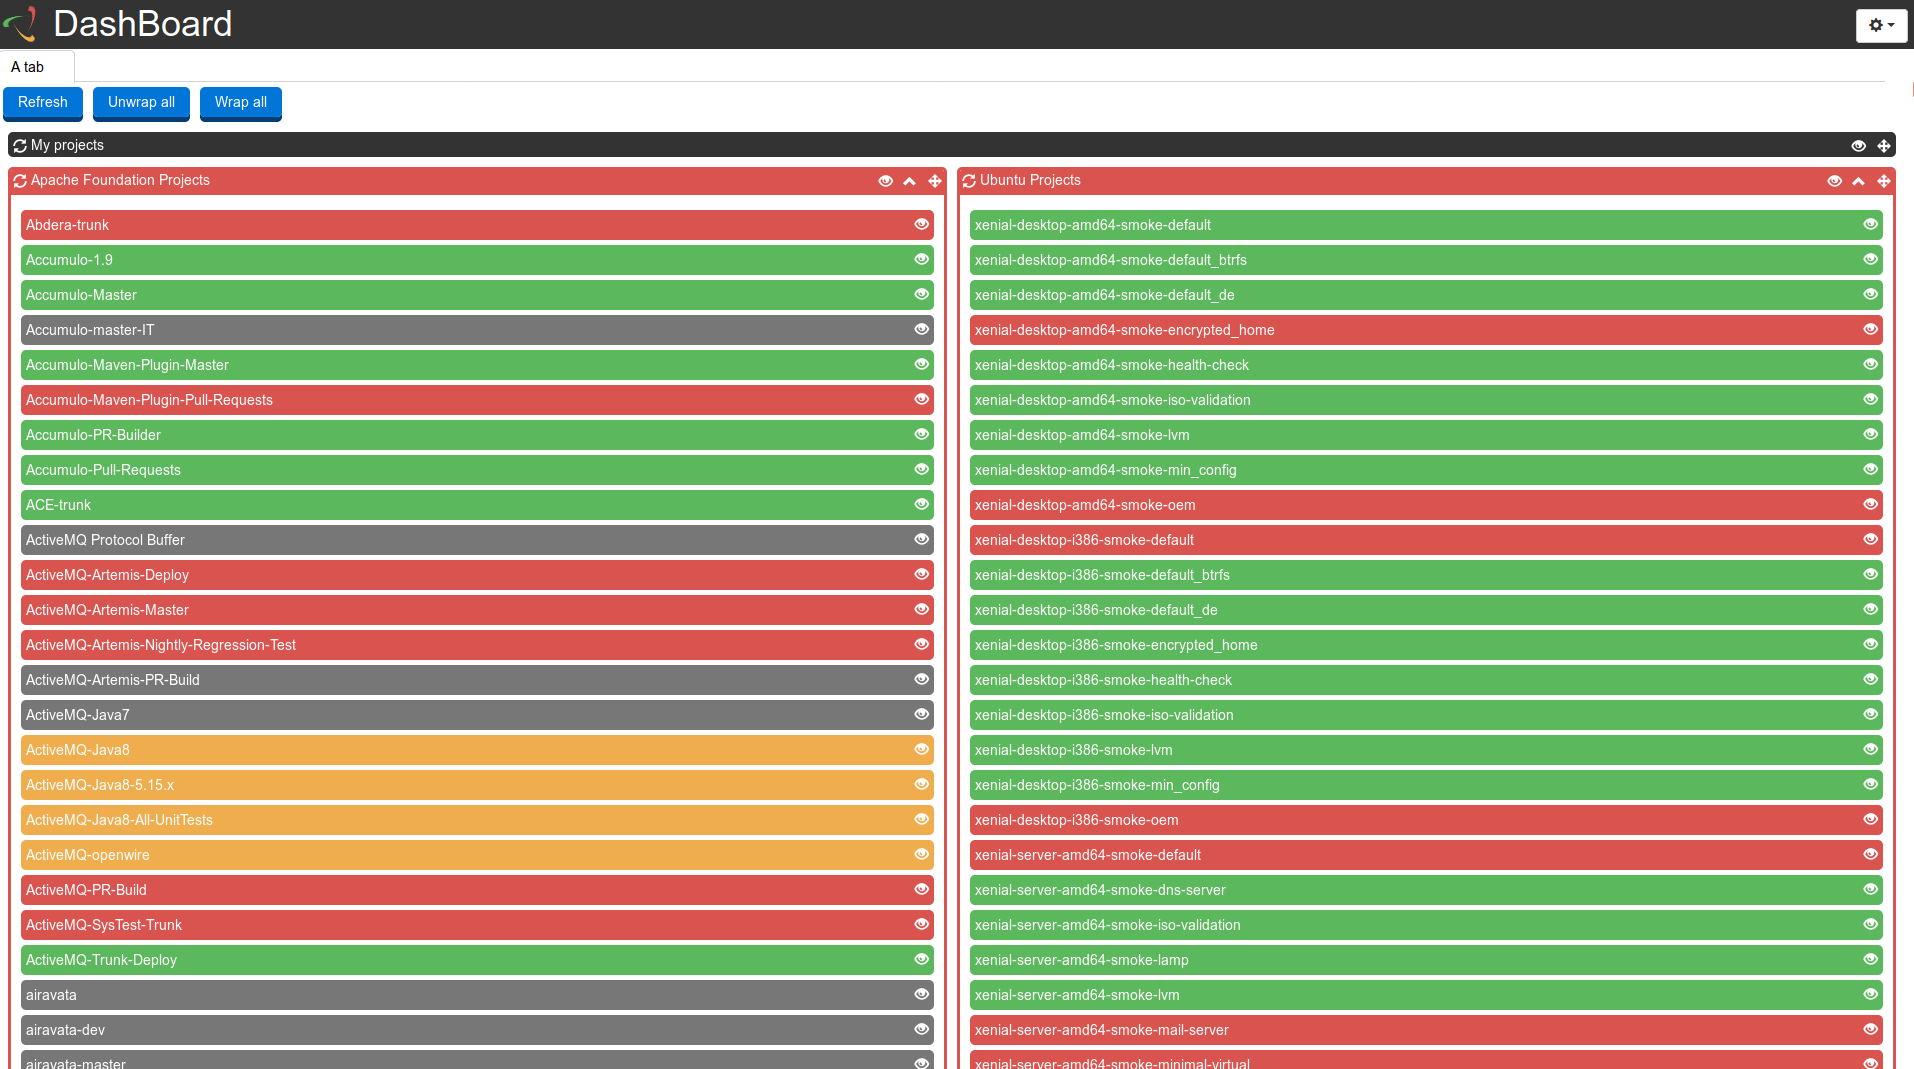Toggle eye on Apache Foundation Projects header
The image size is (1914, 1069).
[885, 181]
